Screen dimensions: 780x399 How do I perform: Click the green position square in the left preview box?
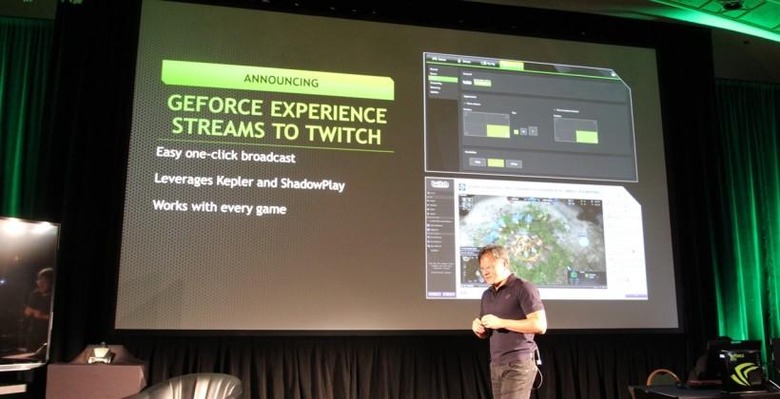498,131
